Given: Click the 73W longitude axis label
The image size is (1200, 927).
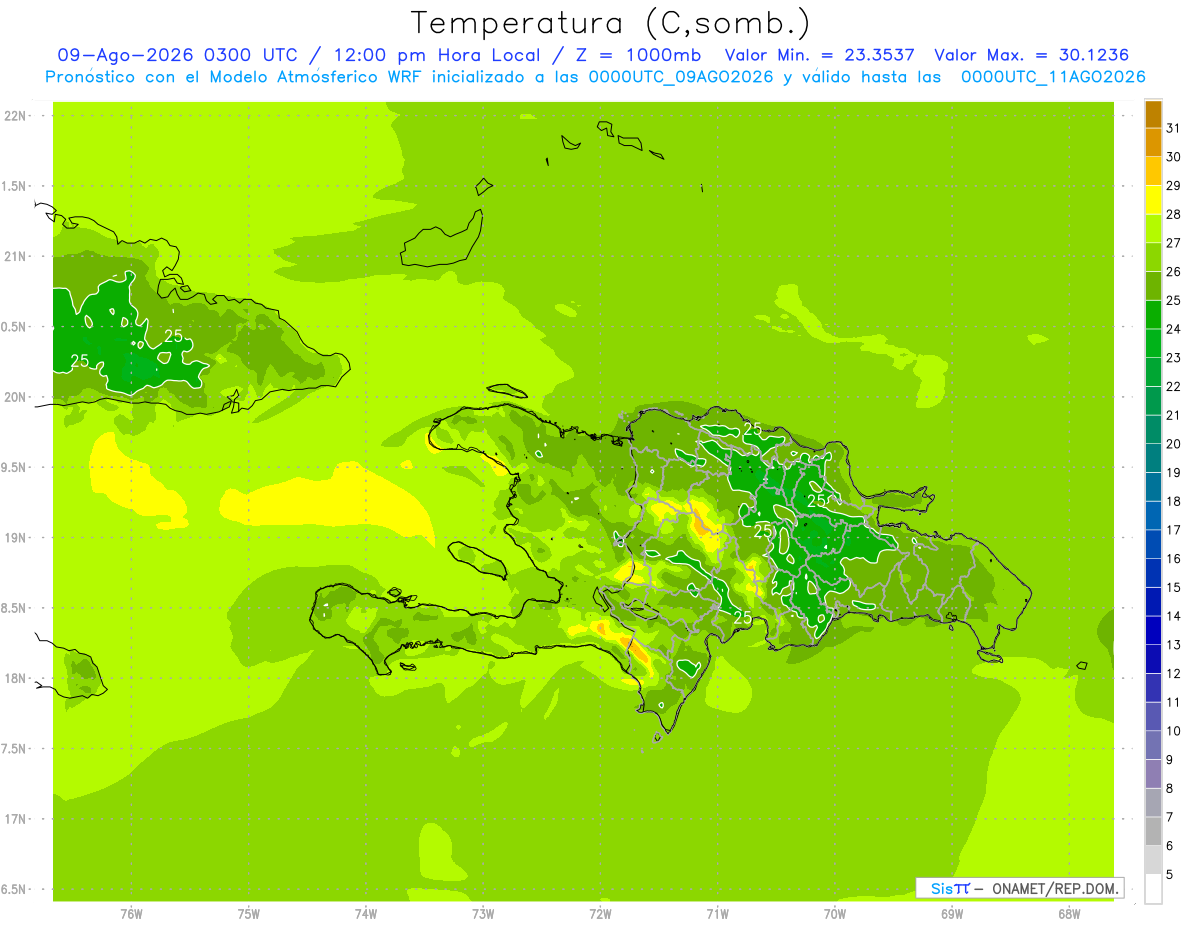Looking at the screenshot, I should pos(483,914).
